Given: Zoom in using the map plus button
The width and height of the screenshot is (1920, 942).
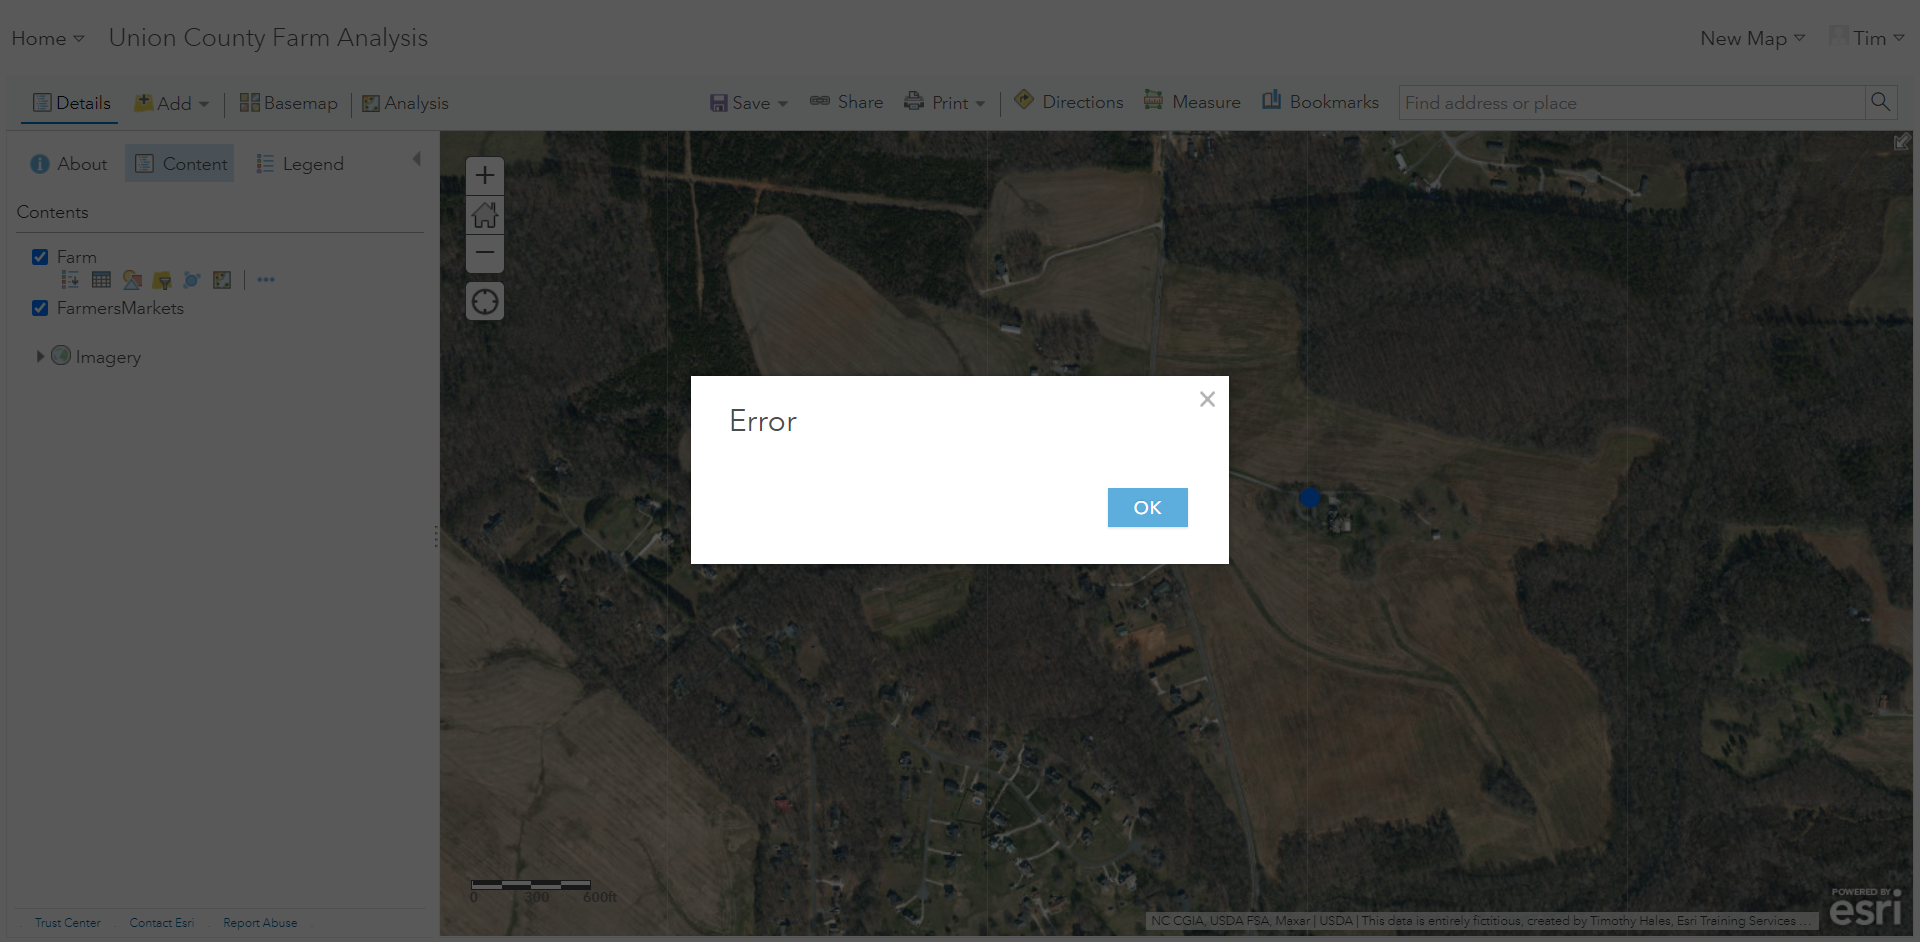Looking at the screenshot, I should click(x=484, y=175).
